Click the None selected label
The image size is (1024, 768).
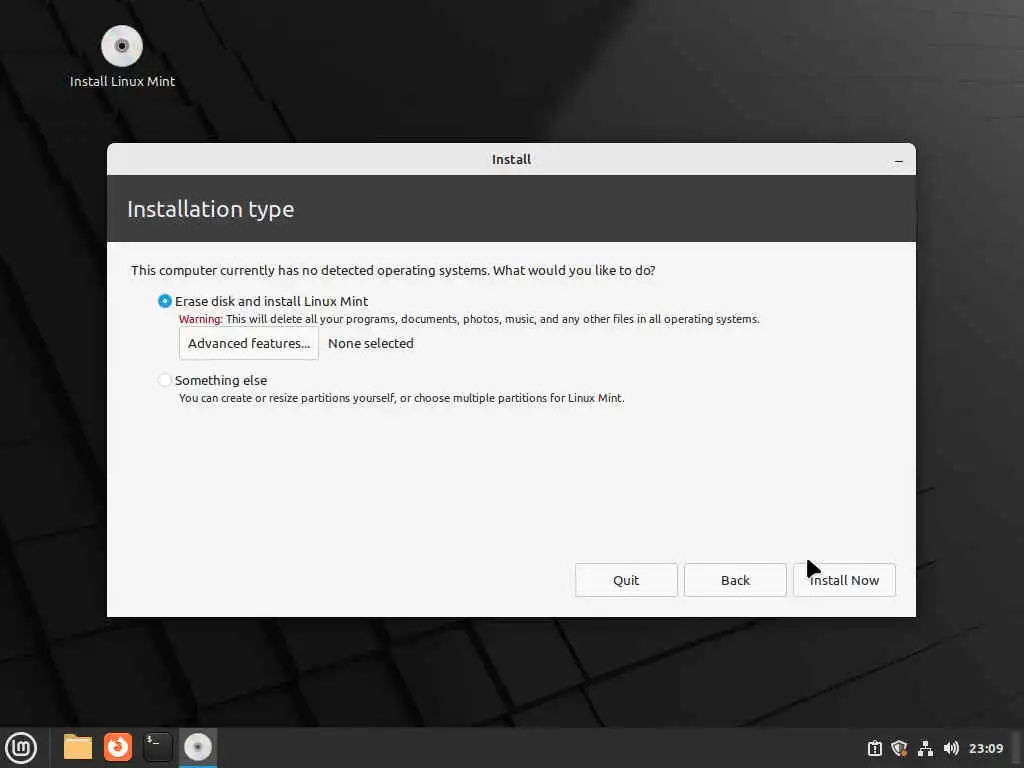[x=371, y=344]
